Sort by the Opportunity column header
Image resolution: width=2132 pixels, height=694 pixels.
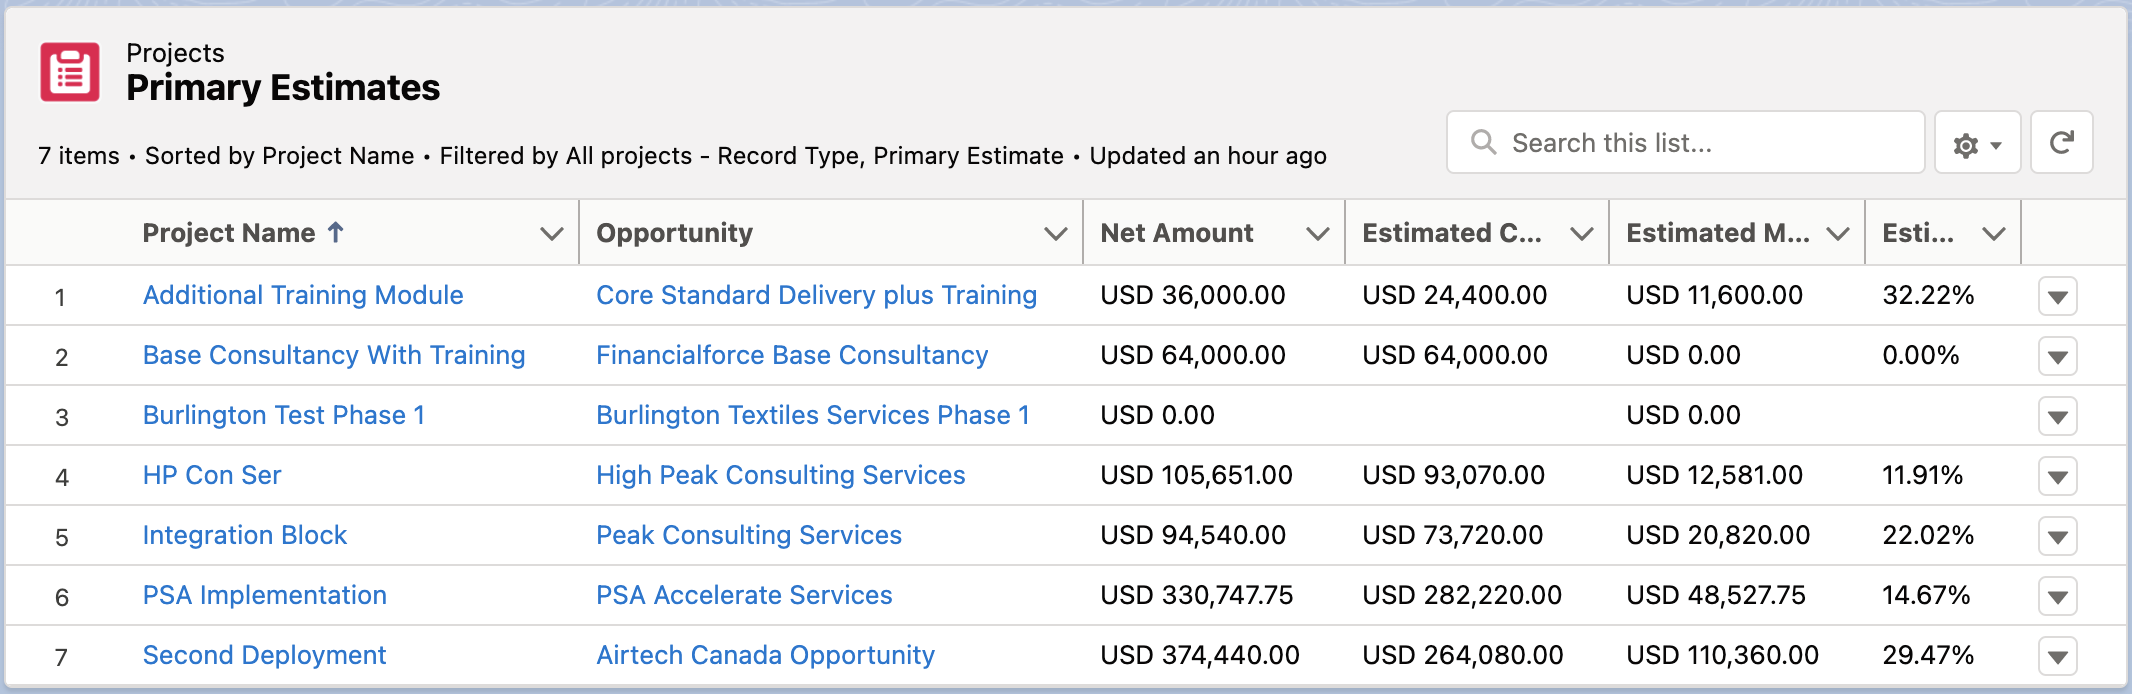[x=674, y=233]
